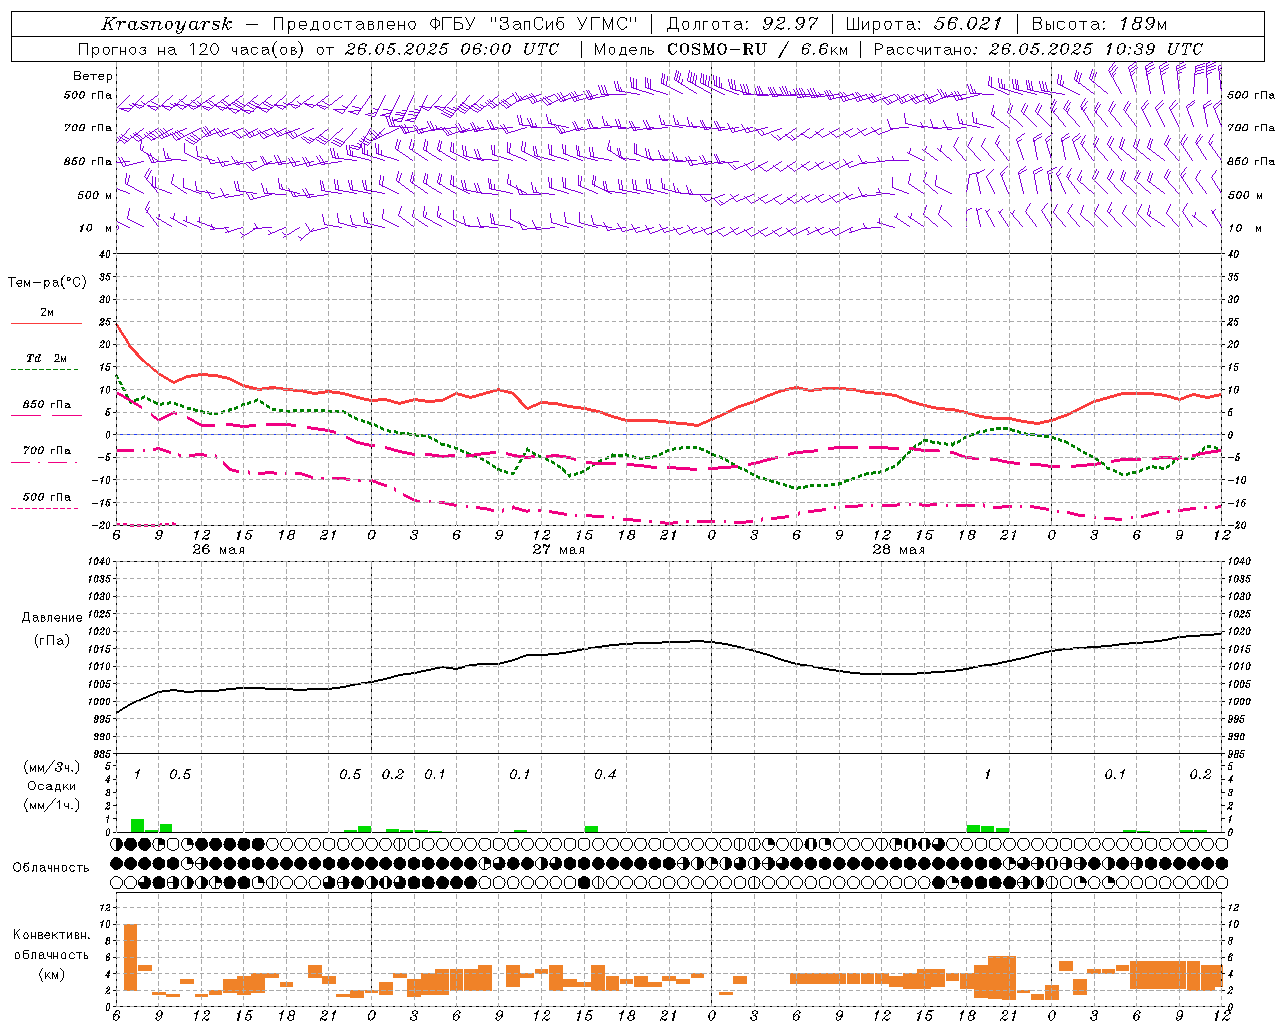
Task: Select the 'Широта: 56.021' header value
Action: tap(923, 24)
